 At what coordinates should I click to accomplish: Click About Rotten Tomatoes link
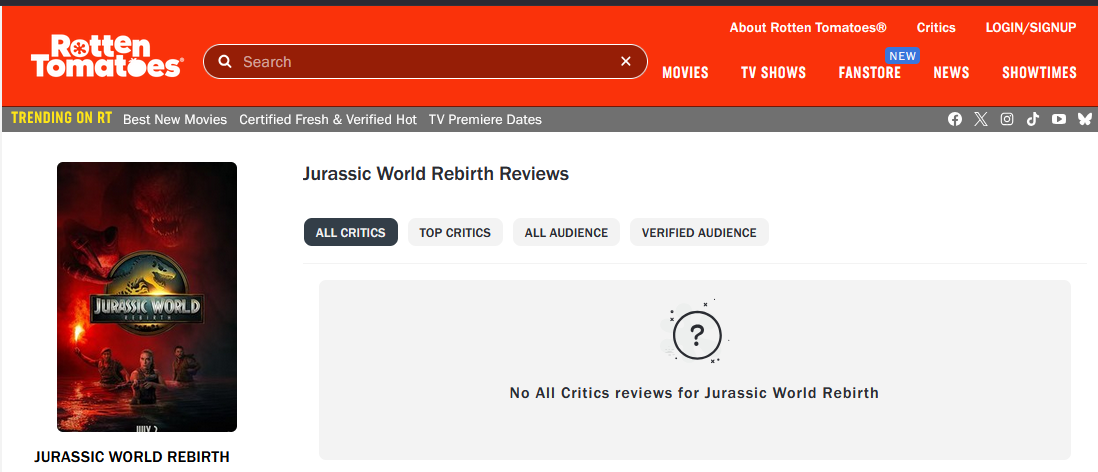click(808, 27)
